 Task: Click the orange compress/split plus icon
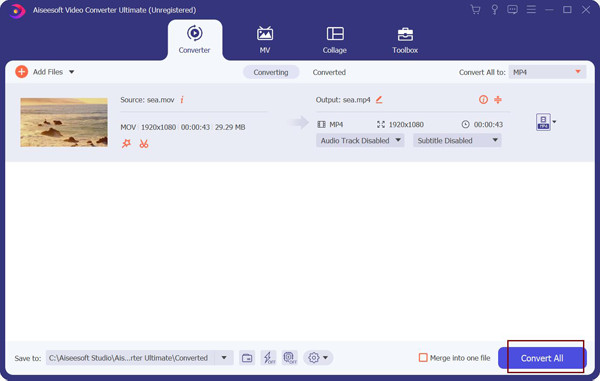(498, 100)
